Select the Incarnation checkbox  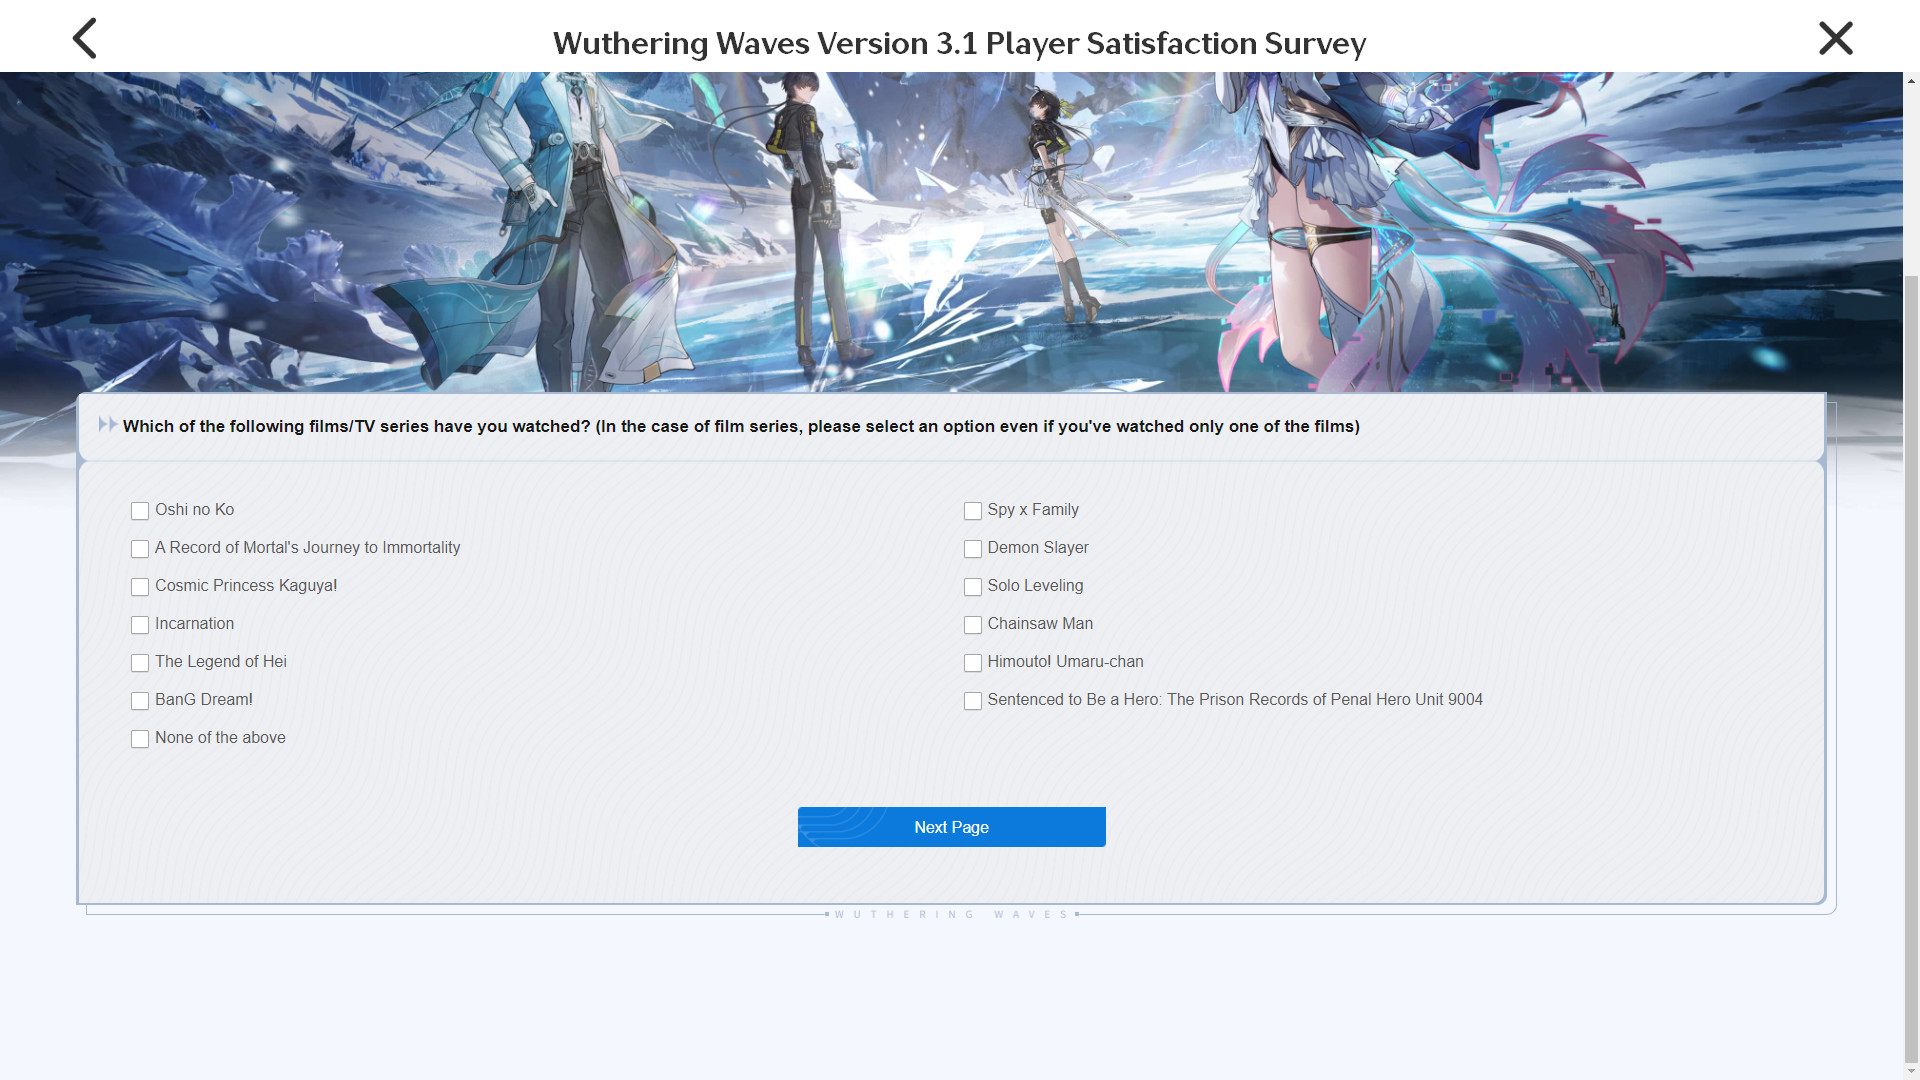(x=140, y=625)
